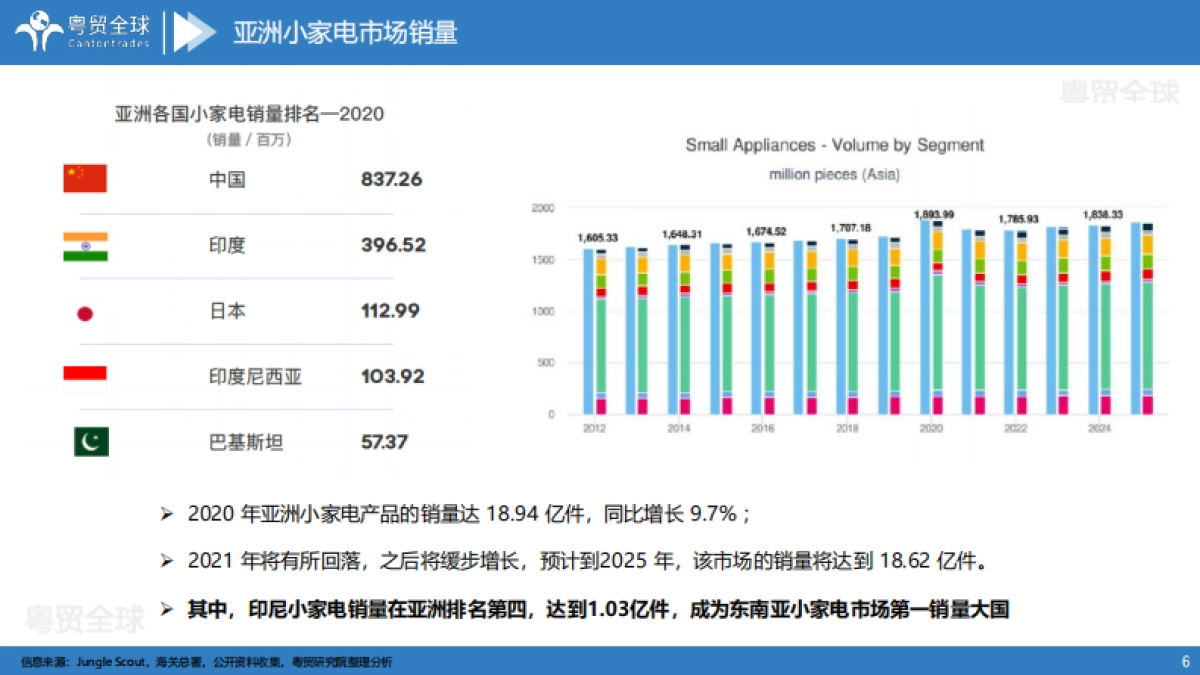Select the China sales value 837.26
1200x675 pixels.
(394, 179)
